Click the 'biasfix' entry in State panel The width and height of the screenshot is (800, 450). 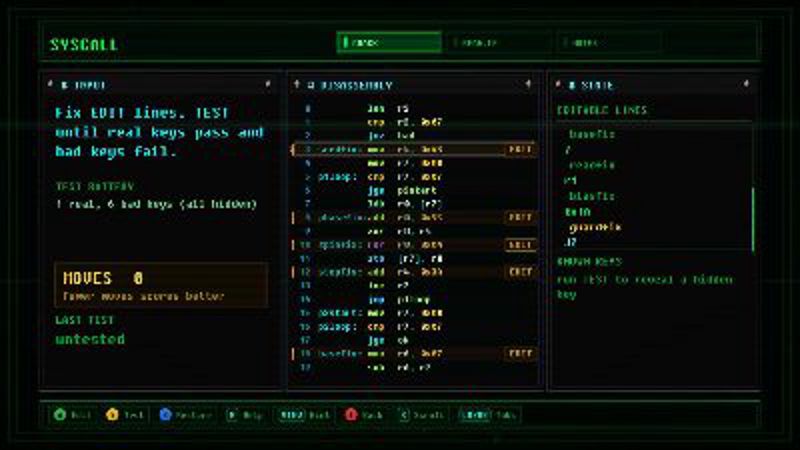(x=592, y=196)
